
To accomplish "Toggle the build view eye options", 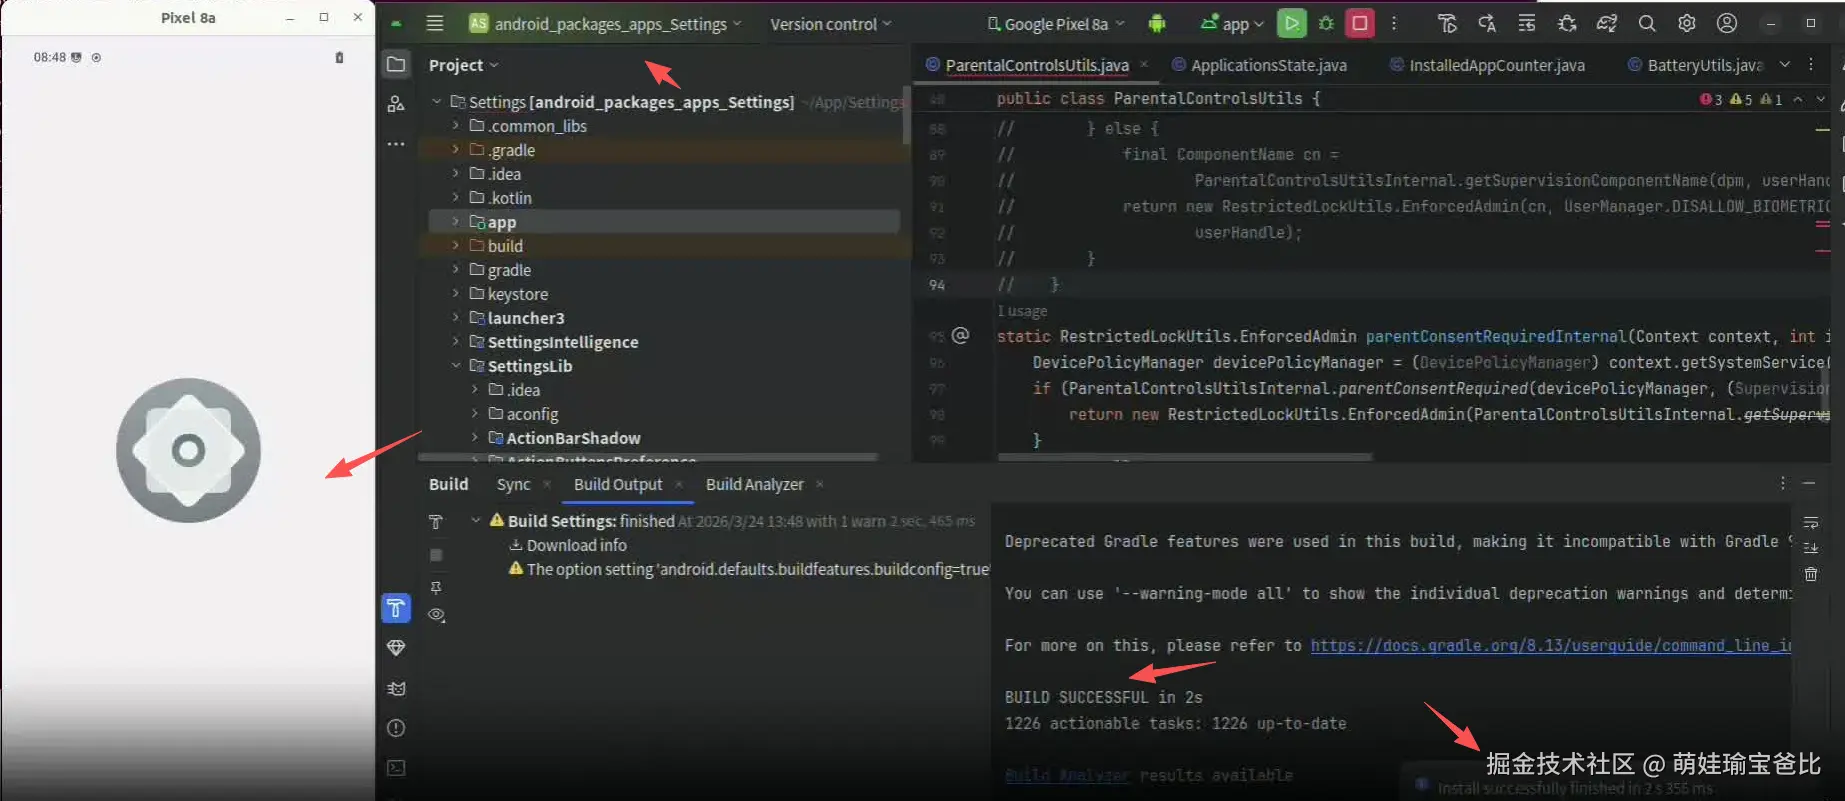I will pos(436,615).
